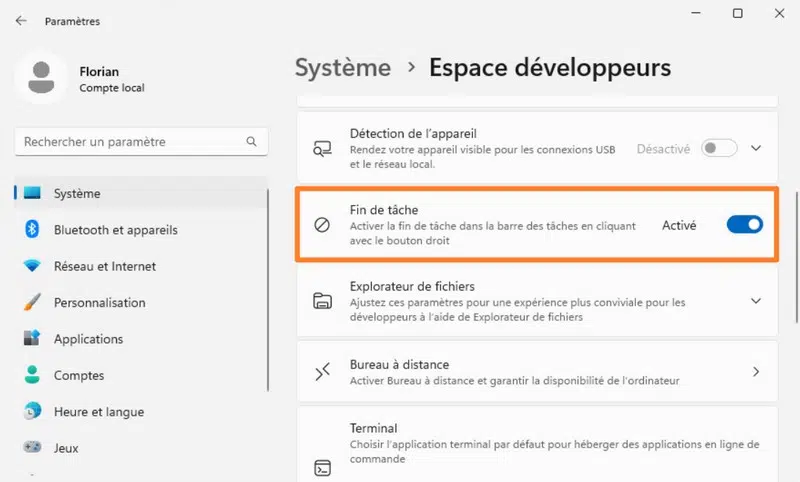Click the Jeux controller icon
The width and height of the screenshot is (800, 482).
click(x=32, y=448)
